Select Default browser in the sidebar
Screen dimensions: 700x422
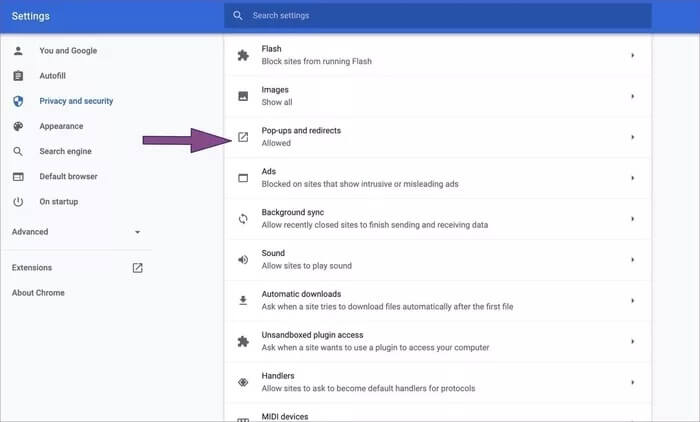pos(68,176)
